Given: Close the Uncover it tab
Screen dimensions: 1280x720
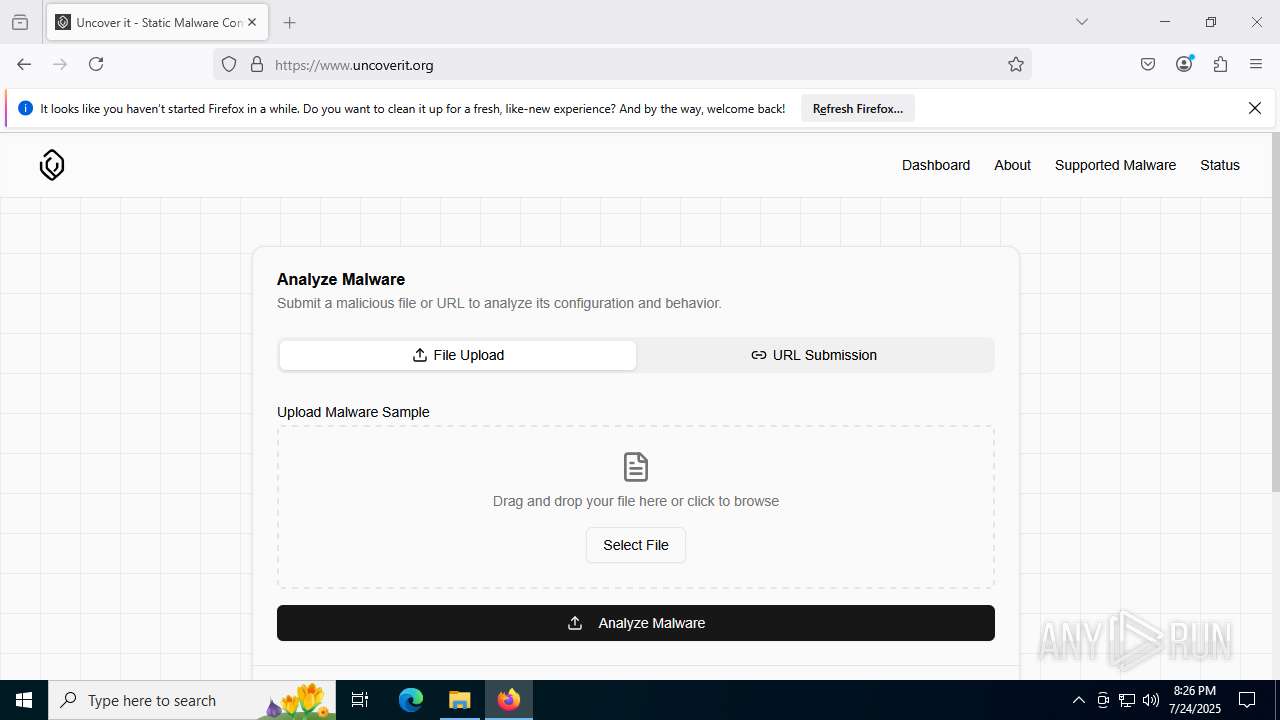Looking at the screenshot, I should click(252, 22).
